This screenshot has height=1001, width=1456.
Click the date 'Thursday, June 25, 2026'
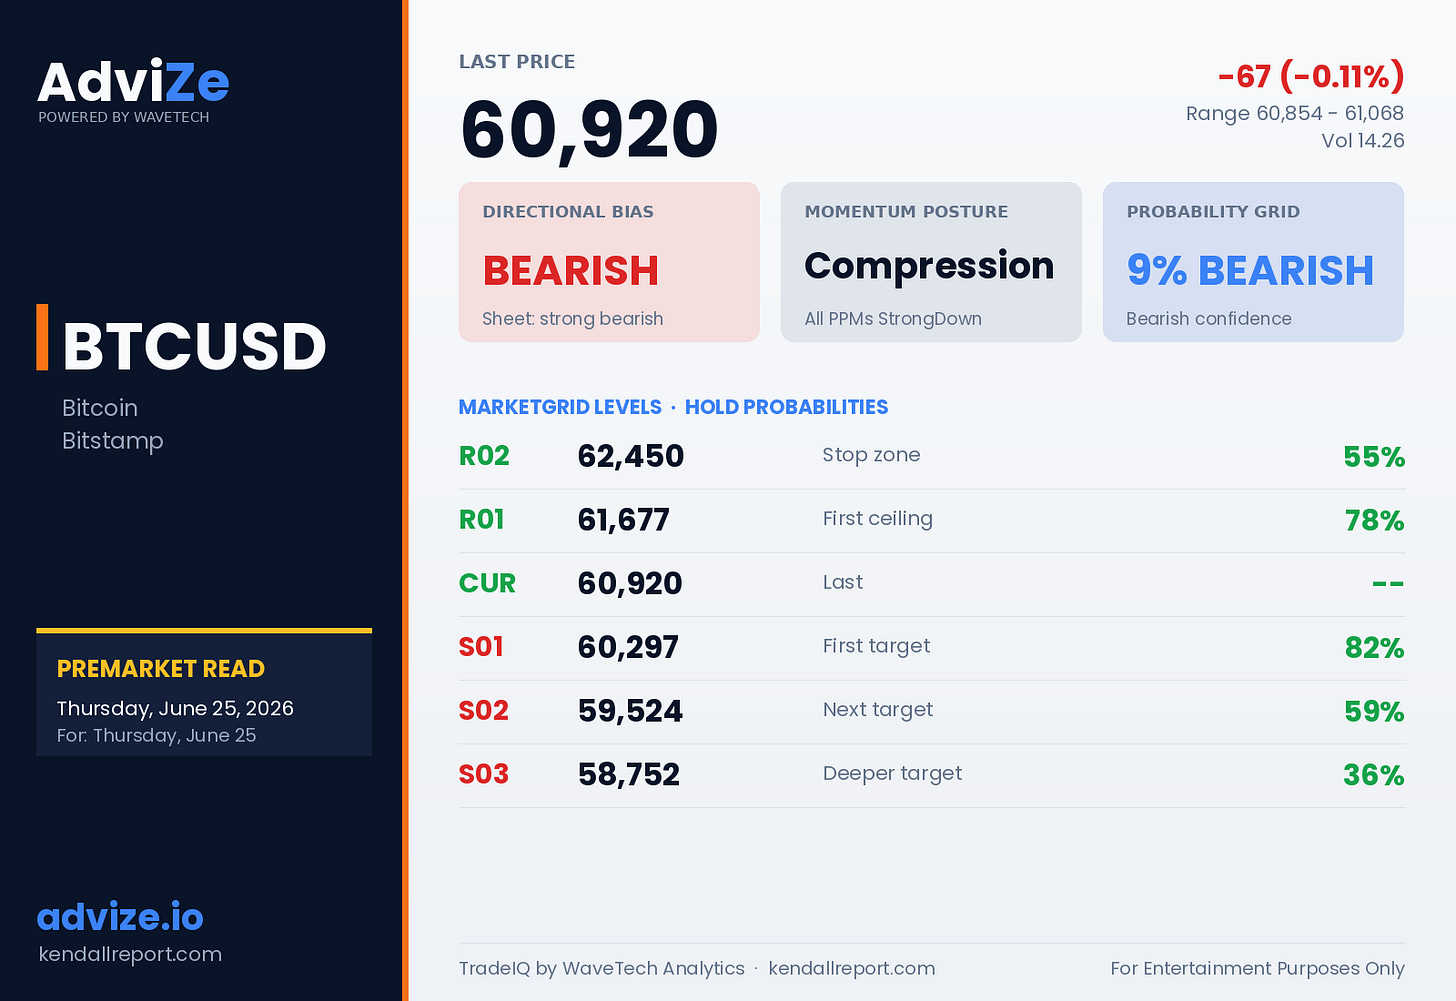click(175, 708)
